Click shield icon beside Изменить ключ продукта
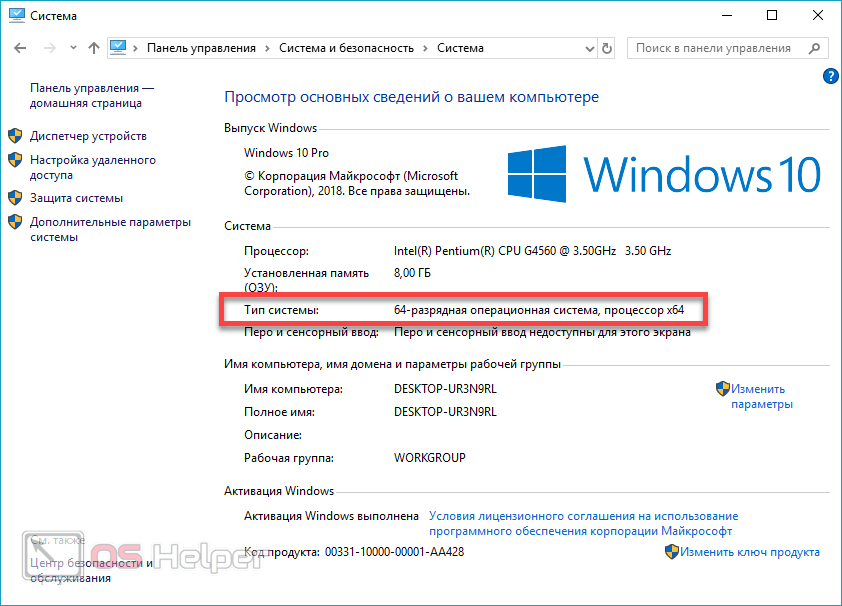 point(672,551)
